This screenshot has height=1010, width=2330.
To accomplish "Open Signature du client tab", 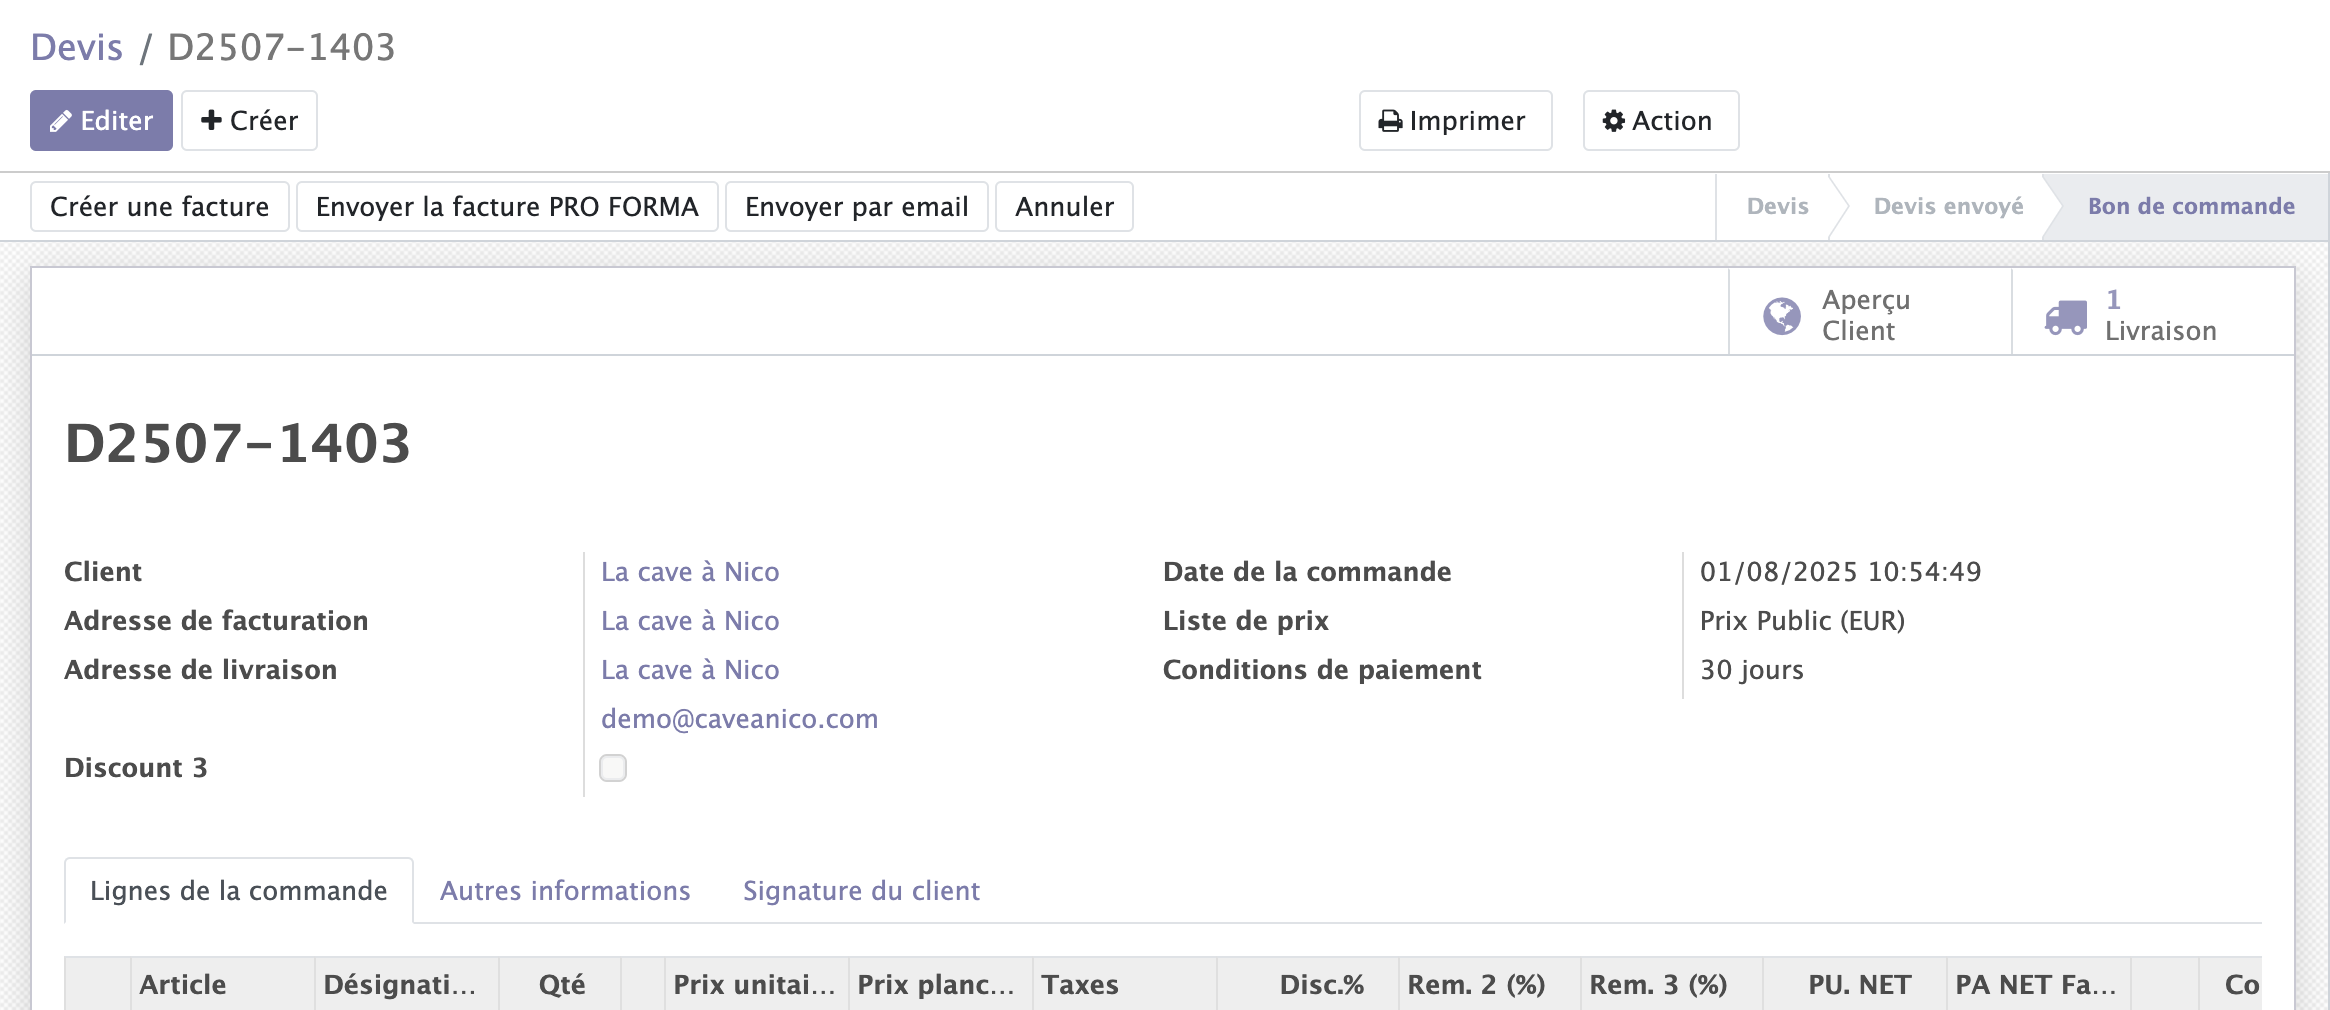I will tap(861, 891).
